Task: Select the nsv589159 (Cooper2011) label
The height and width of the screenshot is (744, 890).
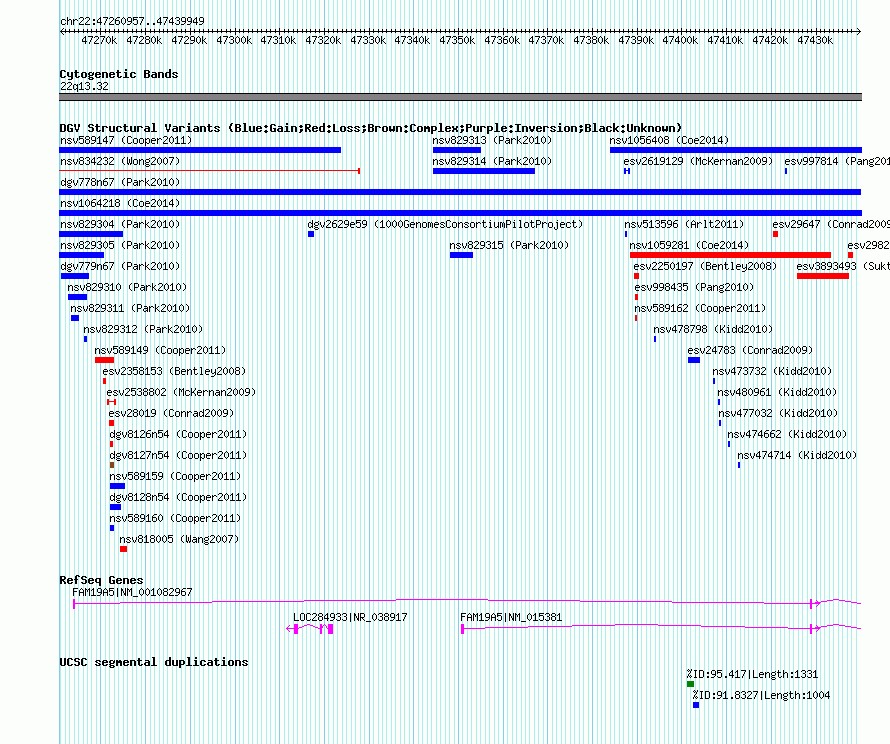Action: point(175,476)
